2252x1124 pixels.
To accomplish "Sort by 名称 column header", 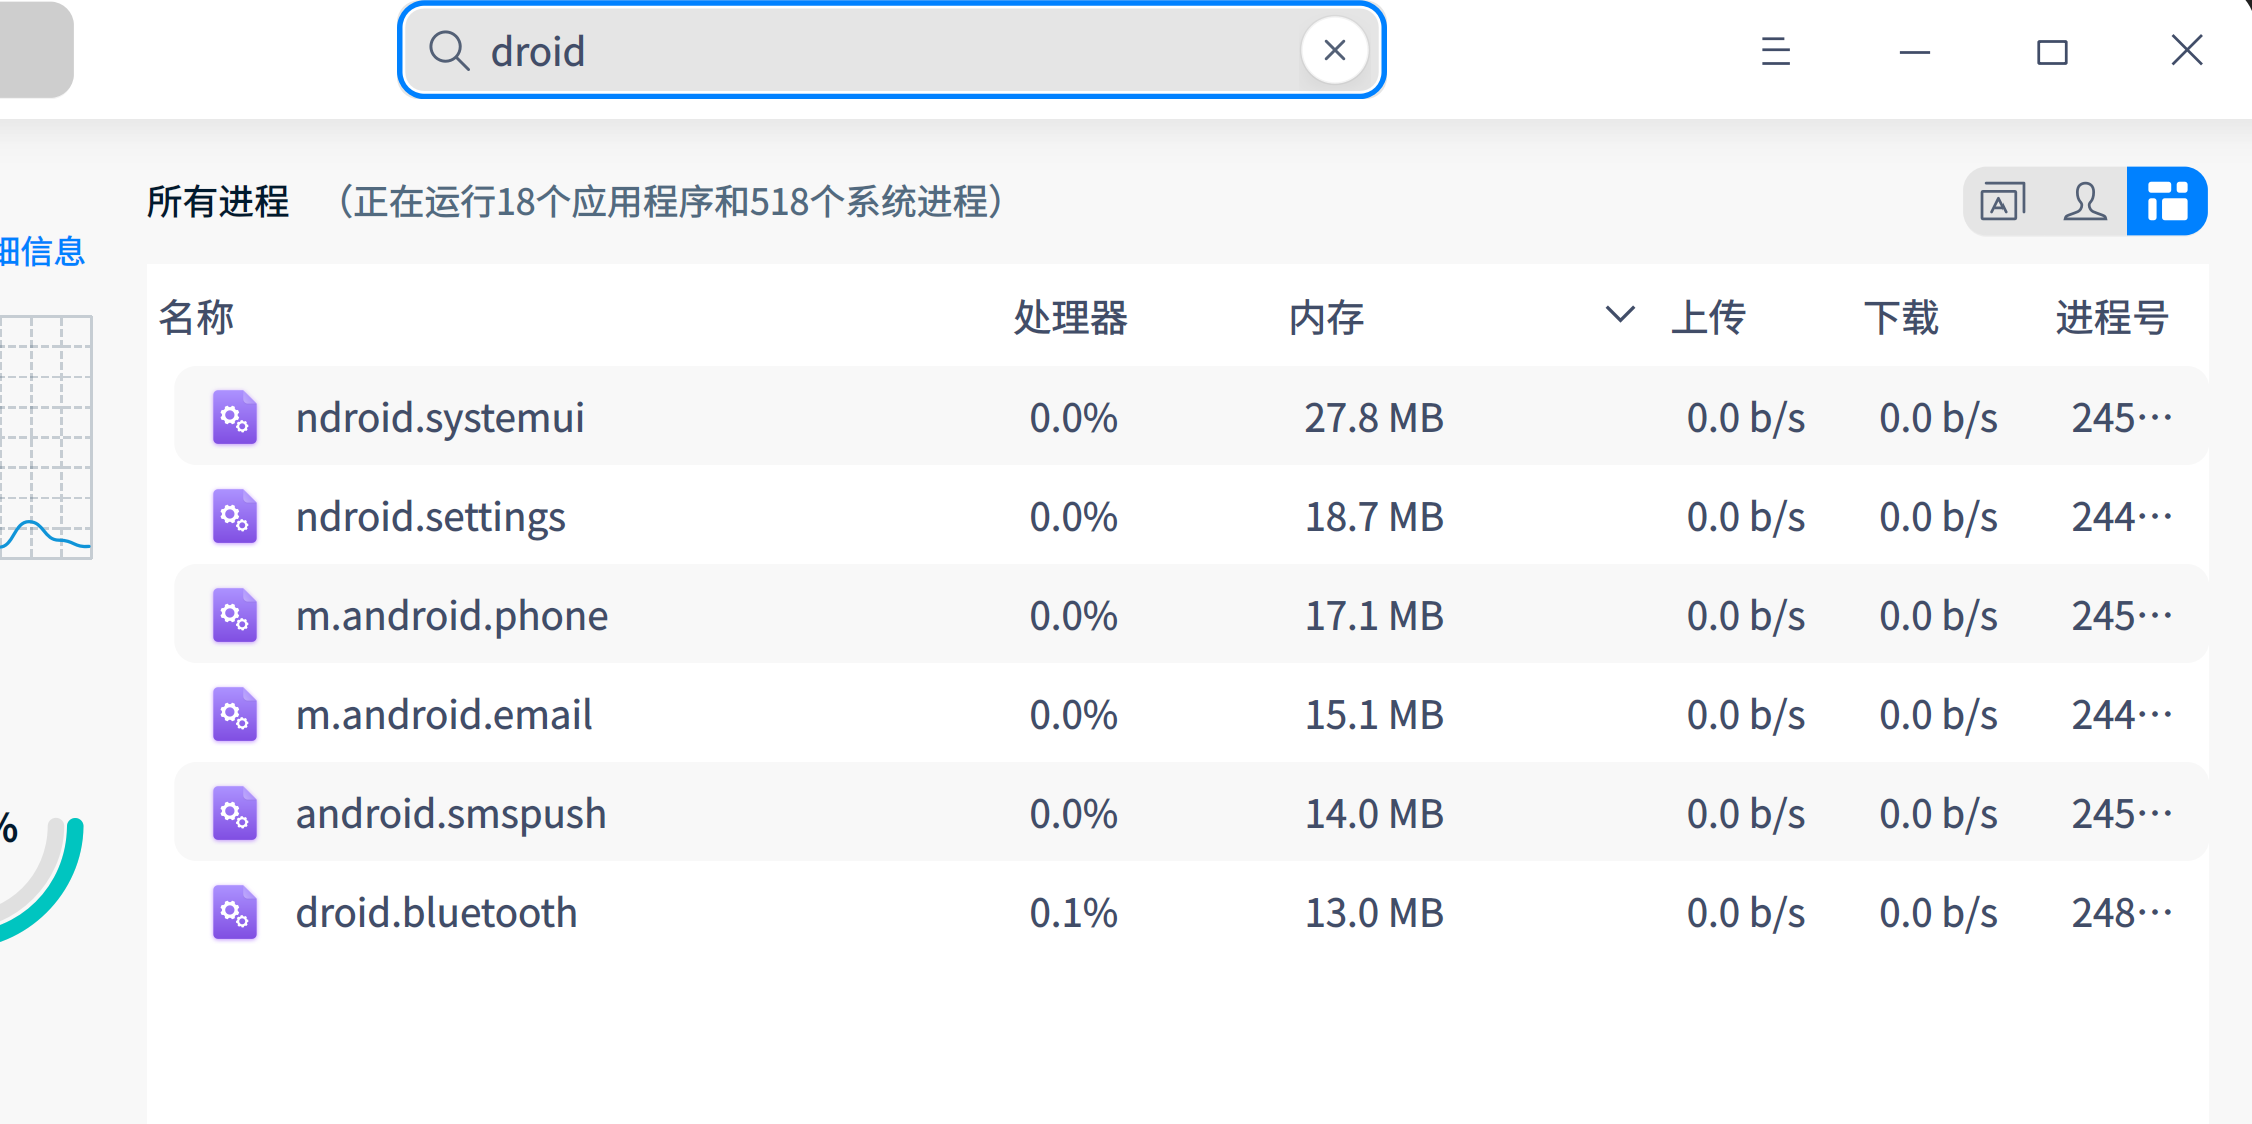I will [196, 318].
